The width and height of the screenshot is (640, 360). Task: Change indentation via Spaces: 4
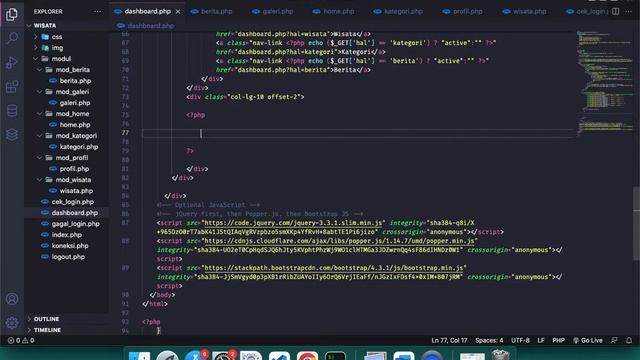click(x=489, y=340)
